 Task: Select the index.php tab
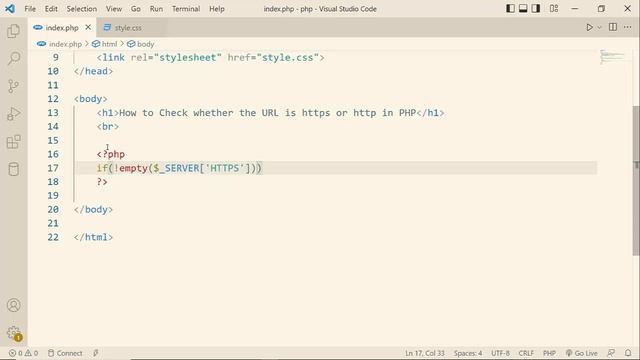pos(61,28)
